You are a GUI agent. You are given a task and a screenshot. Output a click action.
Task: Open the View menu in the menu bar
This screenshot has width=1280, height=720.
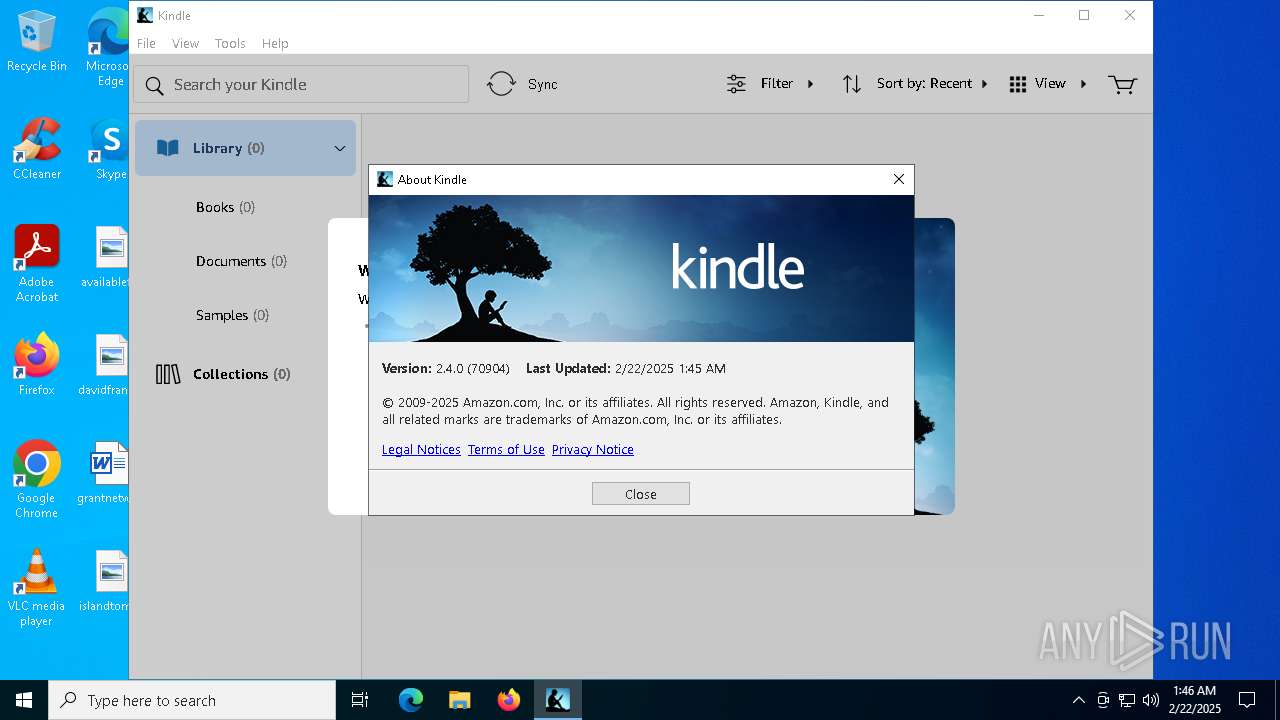tap(185, 43)
